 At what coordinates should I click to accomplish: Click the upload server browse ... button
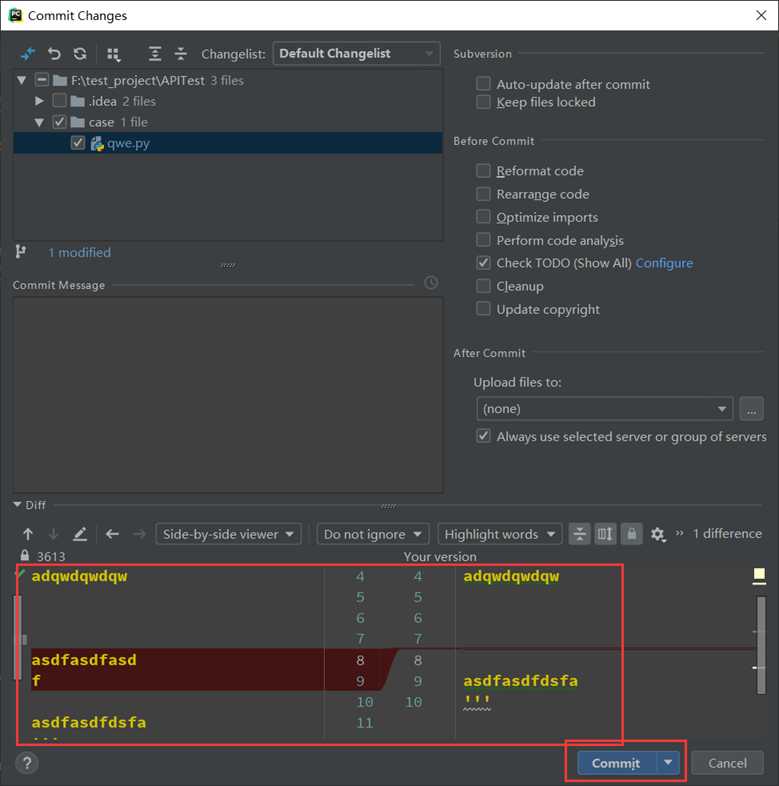click(751, 409)
